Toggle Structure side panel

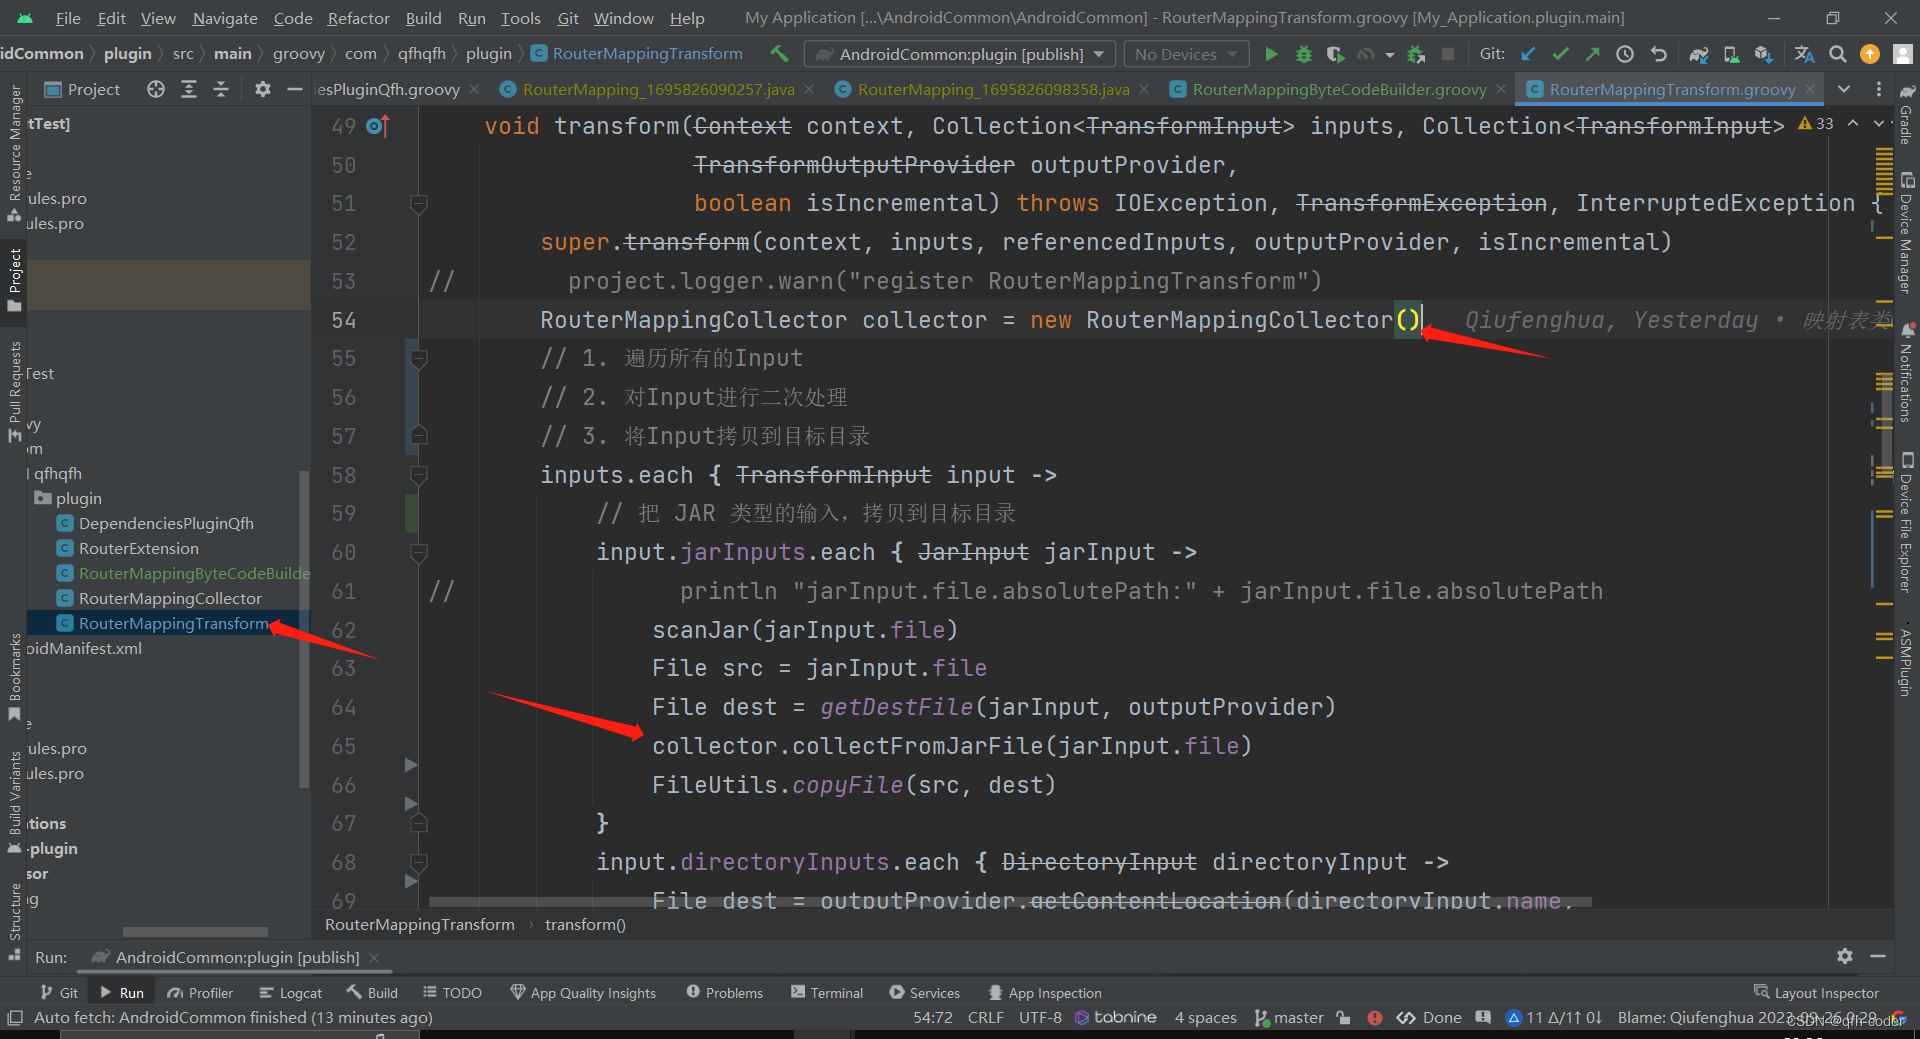(x=14, y=921)
